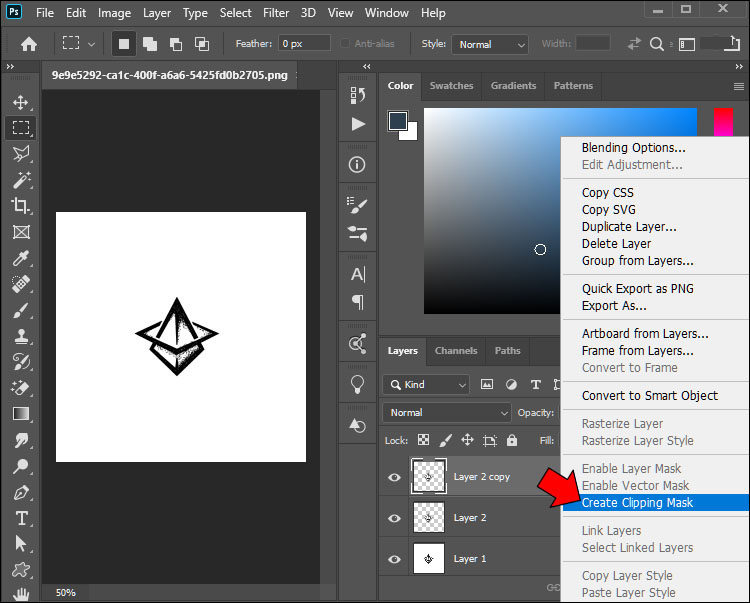
Task: Select the Dodge tool
Action: [21, 466]
